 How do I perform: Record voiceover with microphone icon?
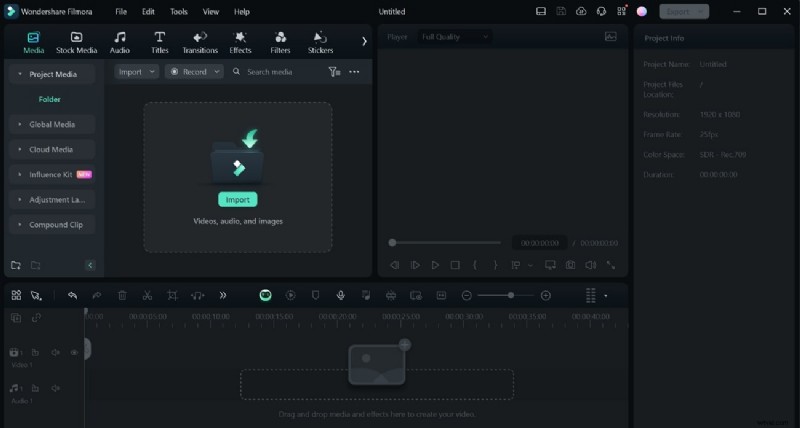click(x=341, y=295)
